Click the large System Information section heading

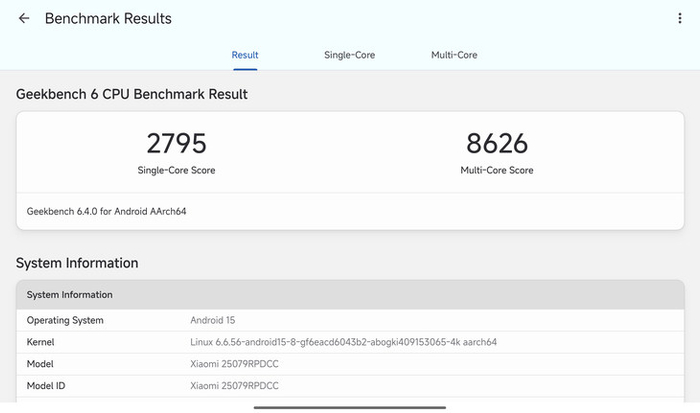(x=77, y=263)
